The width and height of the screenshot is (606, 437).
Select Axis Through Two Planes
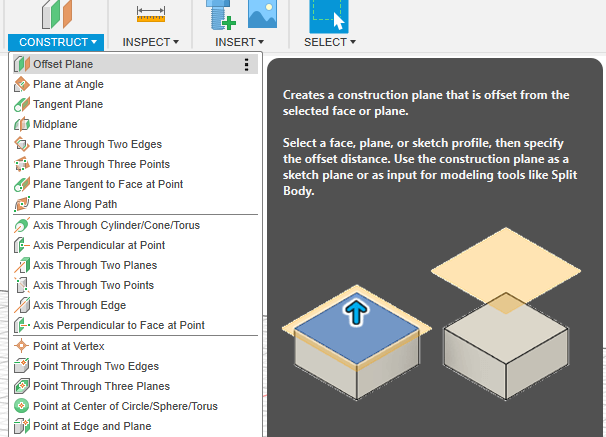point(135,265)
